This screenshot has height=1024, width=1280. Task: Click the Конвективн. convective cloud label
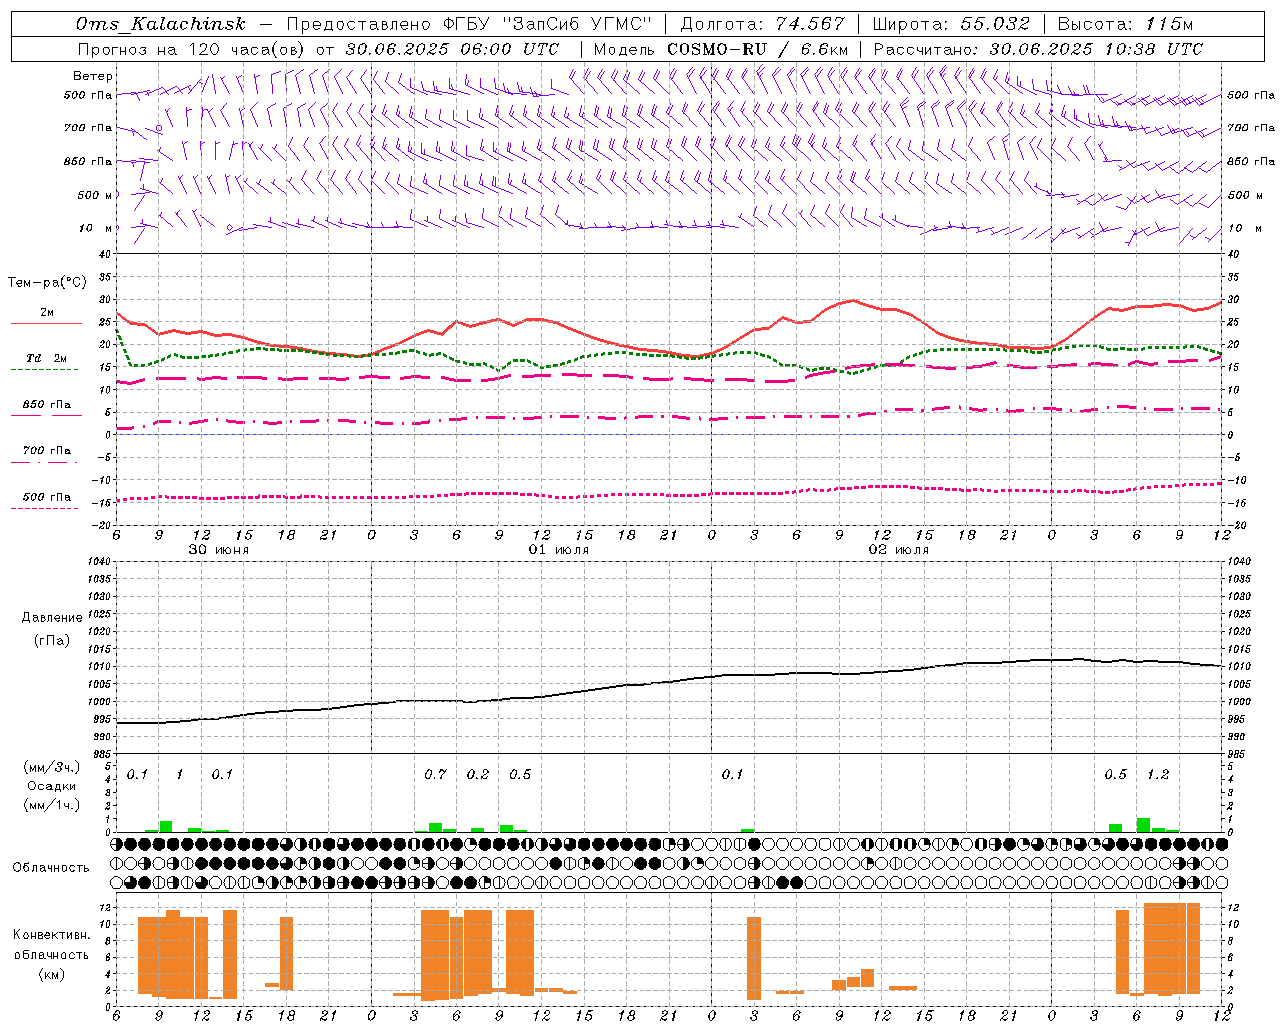tap(51, 935)
